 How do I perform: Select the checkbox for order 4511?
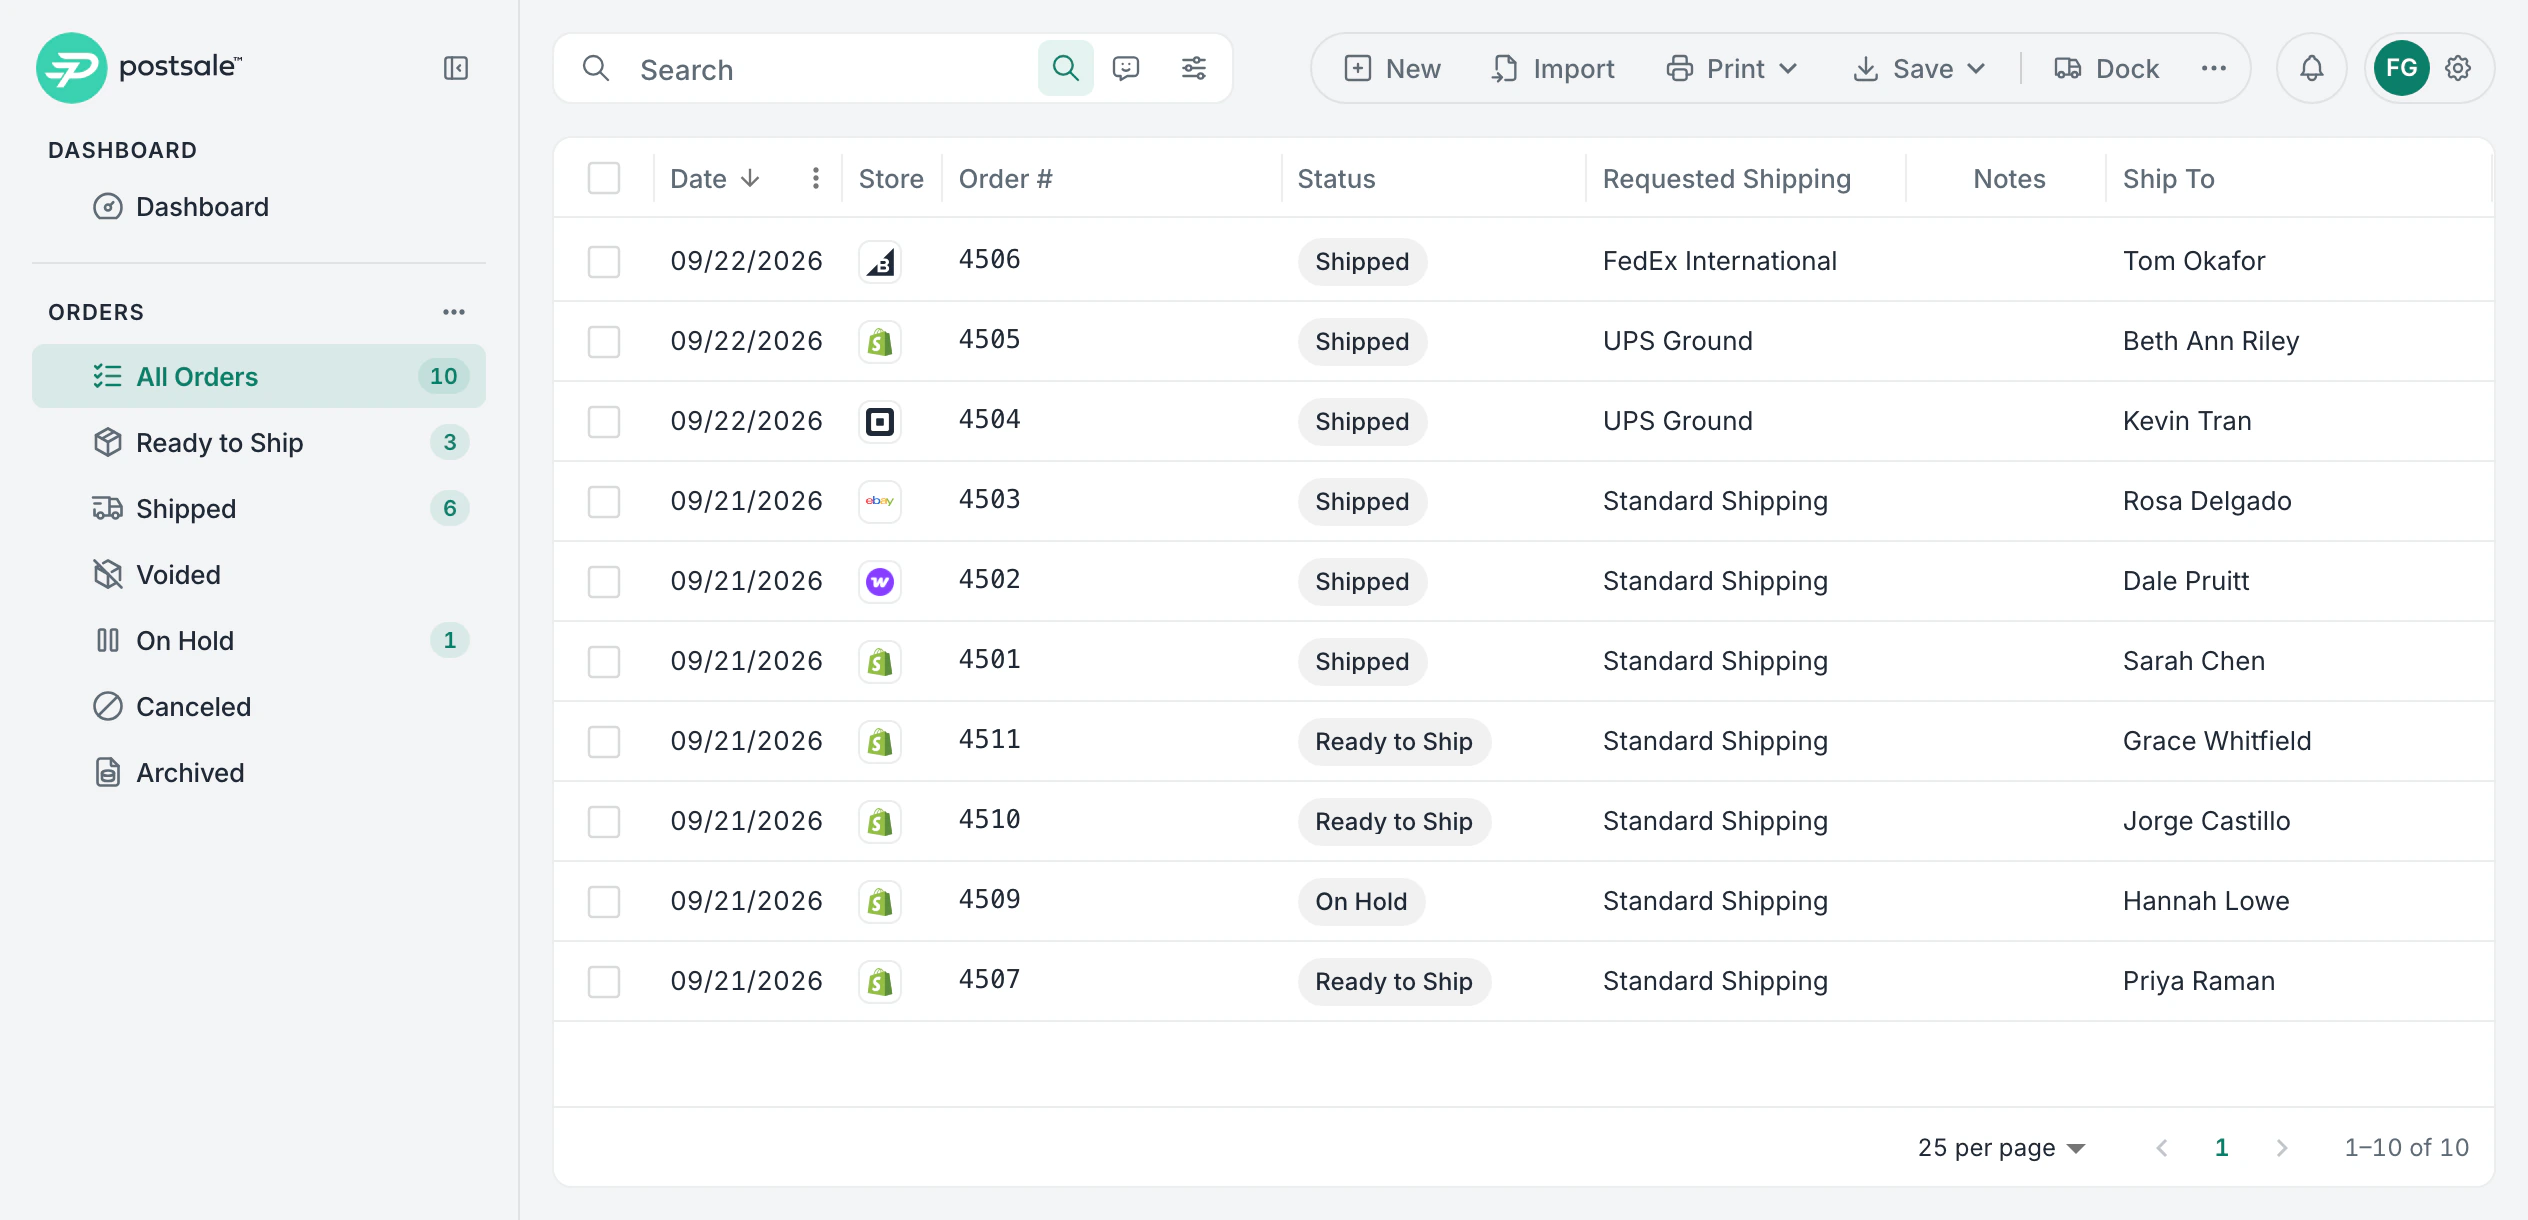604,742
